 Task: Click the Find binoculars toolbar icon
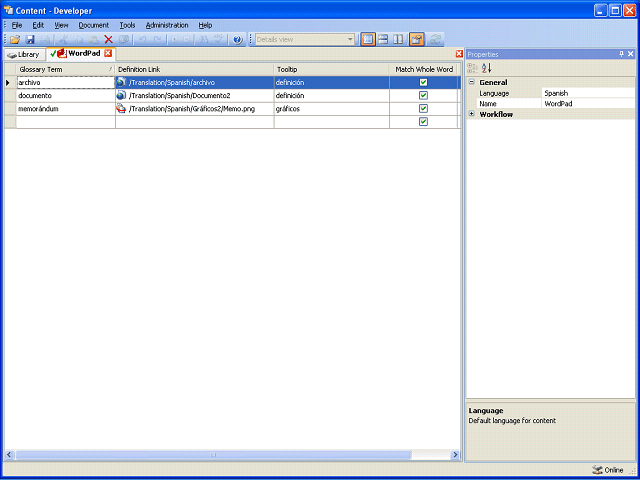202,40
